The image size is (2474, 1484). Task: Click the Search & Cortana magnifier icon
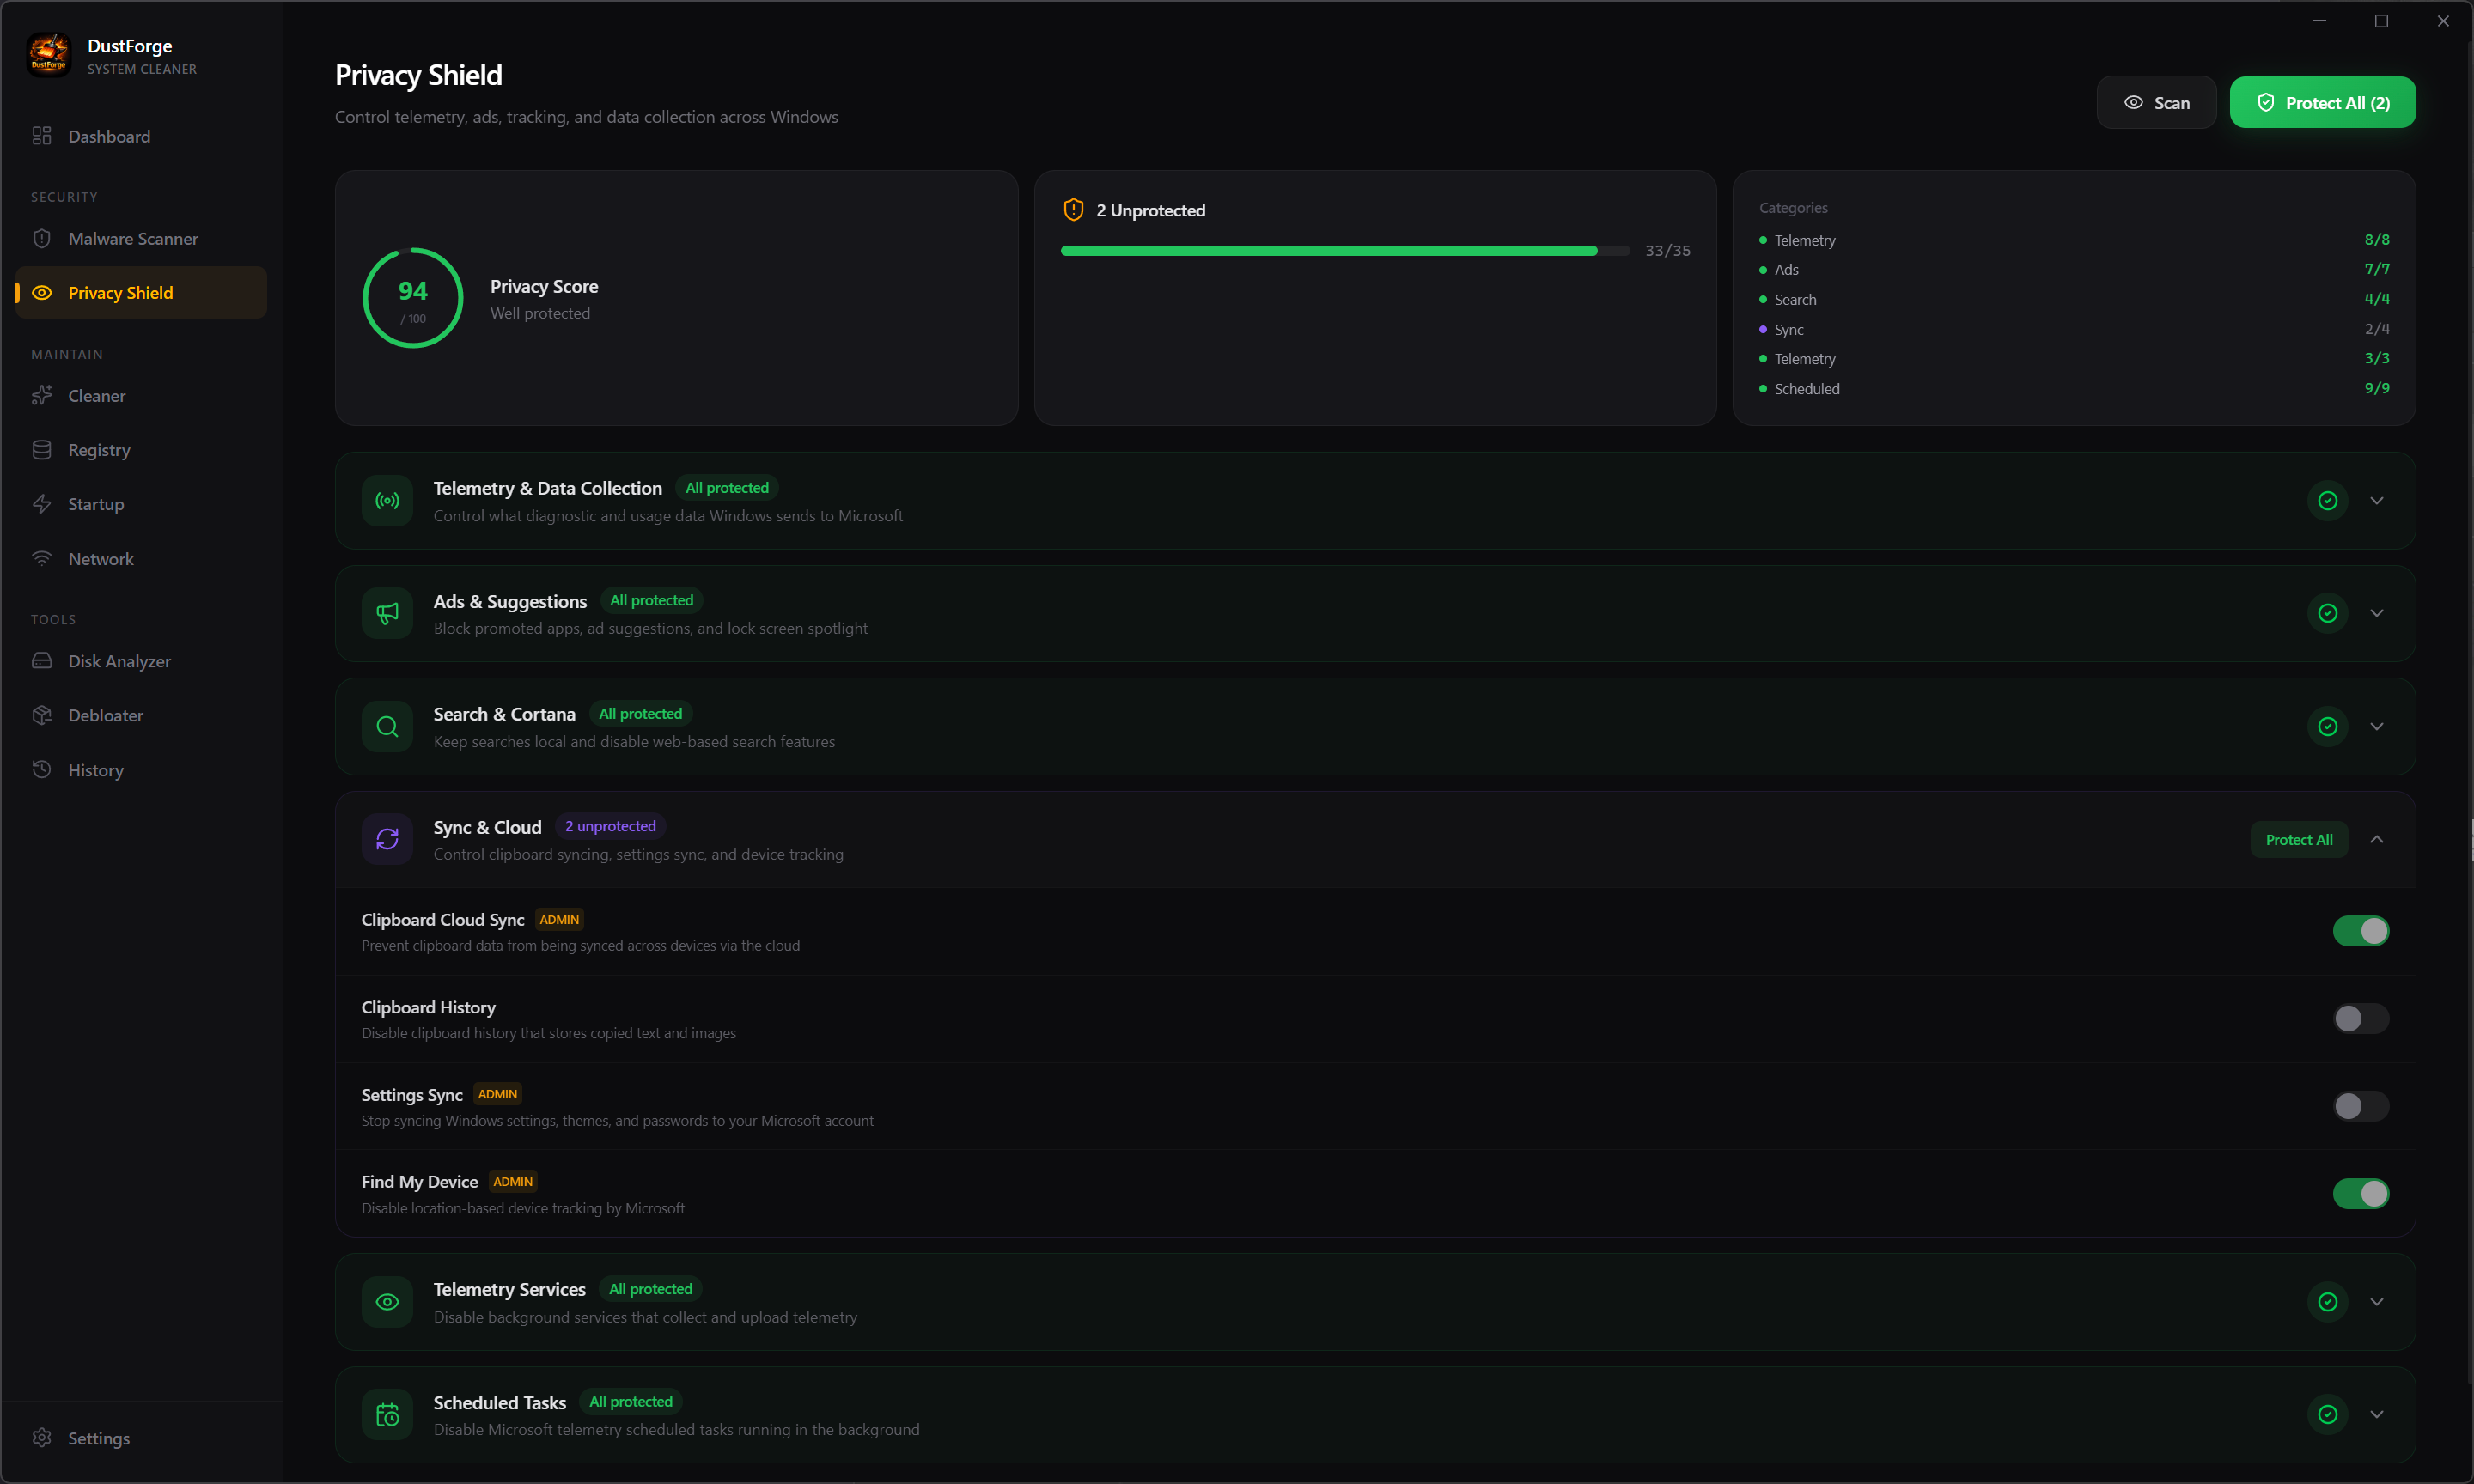pos(387,727)
